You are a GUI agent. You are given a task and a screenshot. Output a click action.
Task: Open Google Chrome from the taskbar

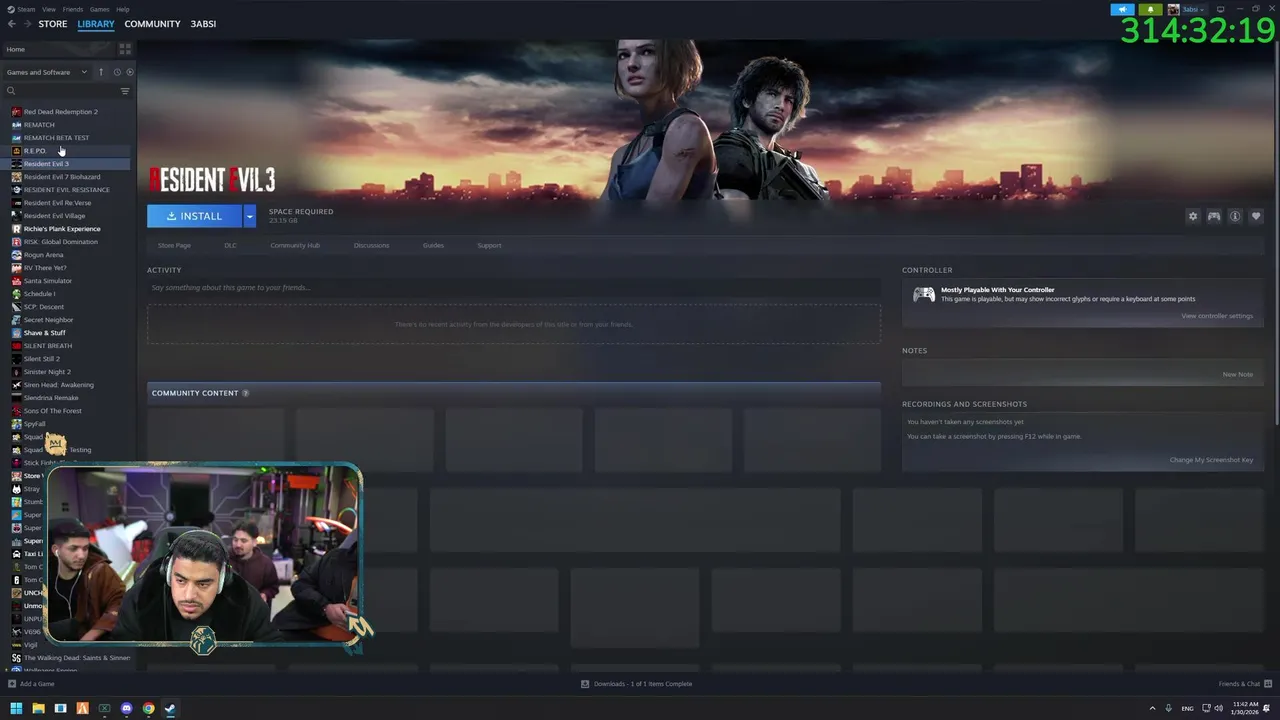[x=148, y=709]
